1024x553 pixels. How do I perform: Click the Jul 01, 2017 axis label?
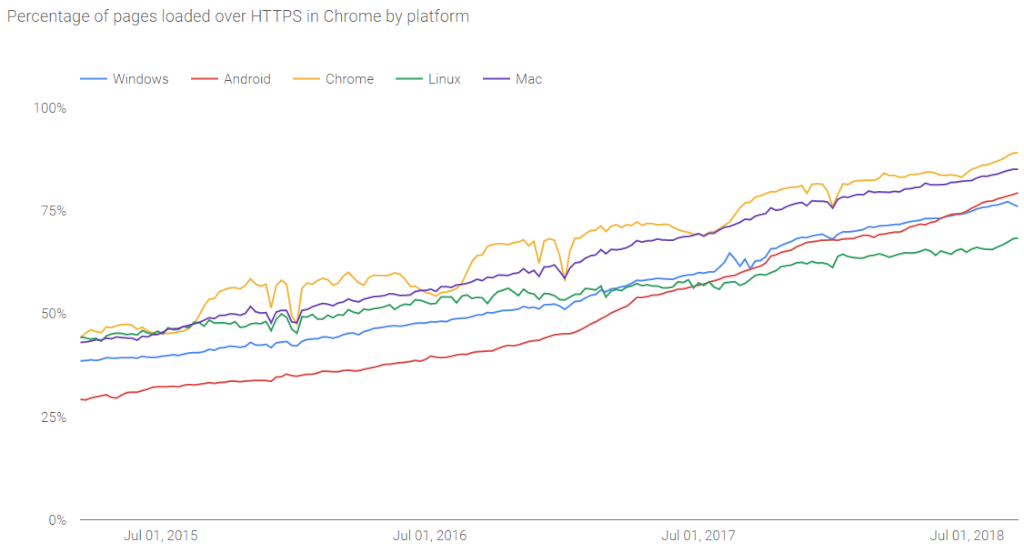coord(698,536)
